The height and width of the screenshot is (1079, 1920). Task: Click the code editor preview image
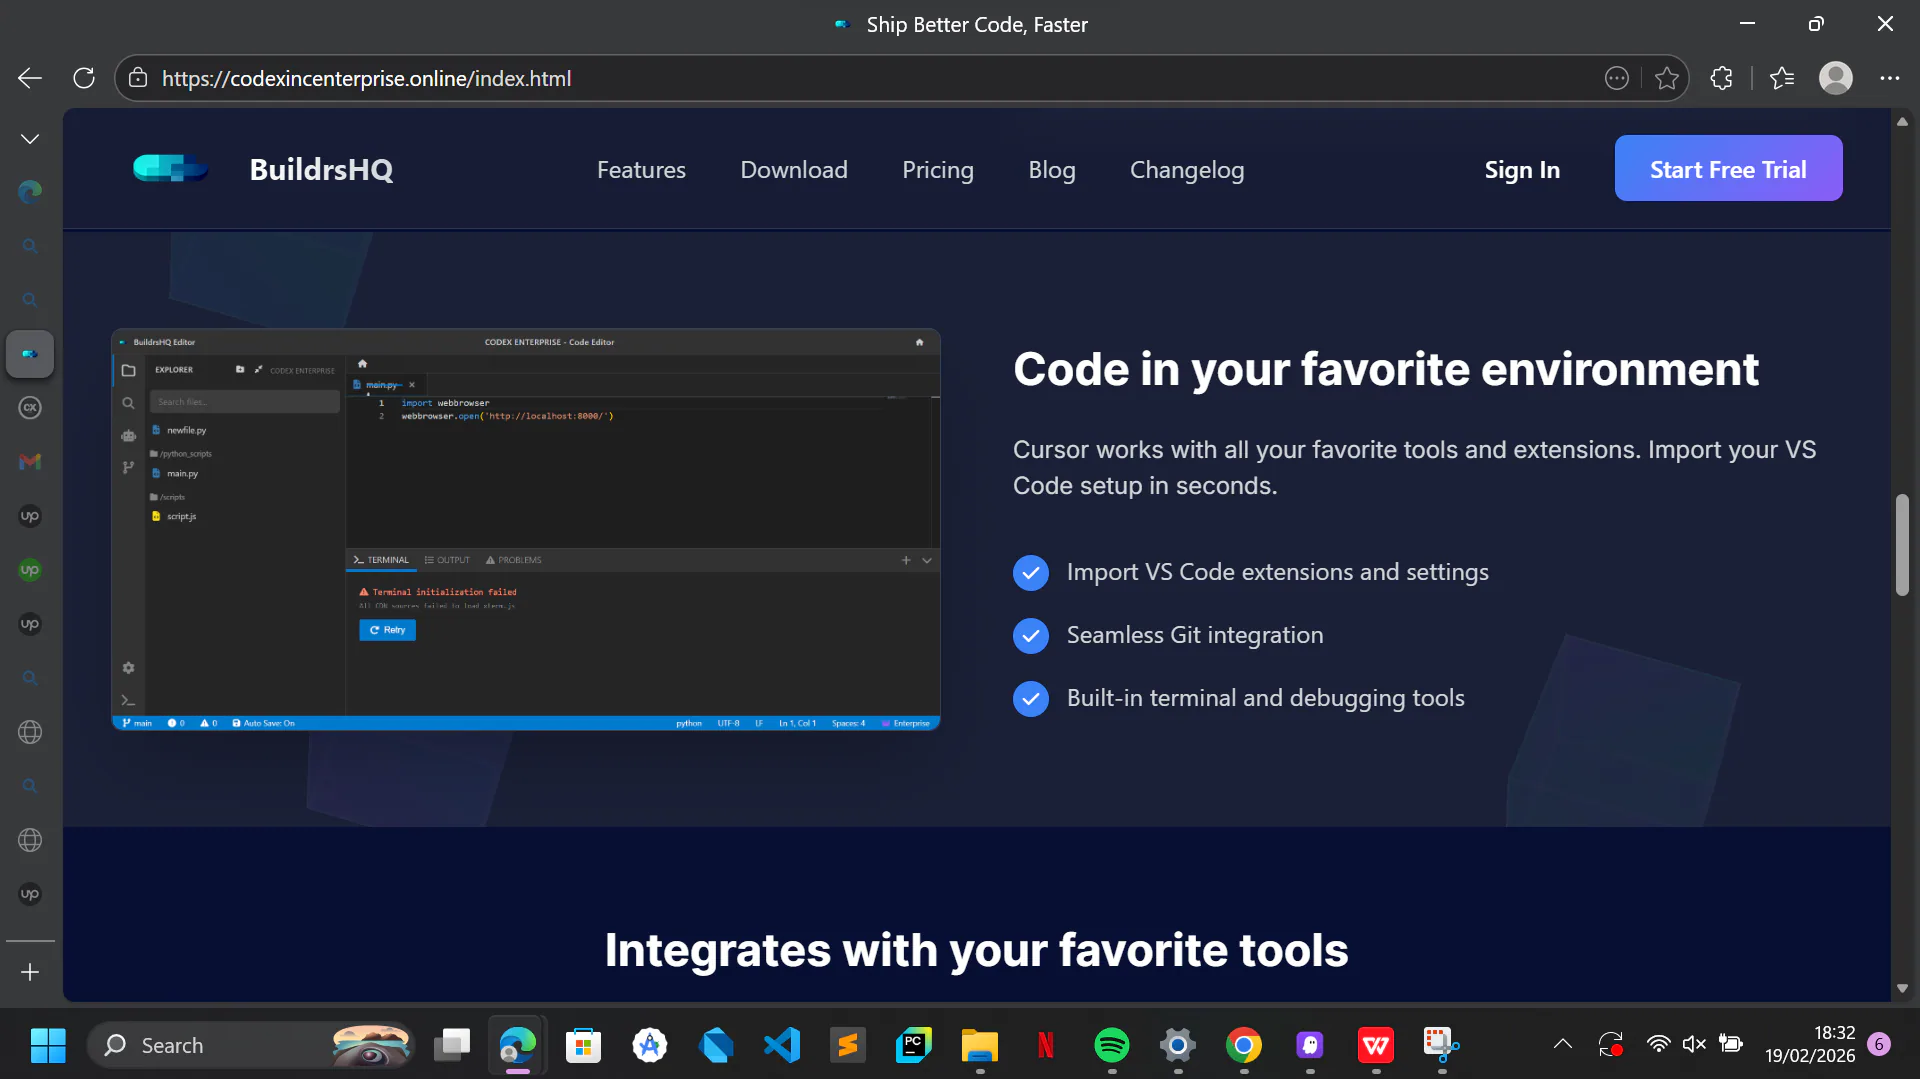pyautogui.click(x=526, y=529)
